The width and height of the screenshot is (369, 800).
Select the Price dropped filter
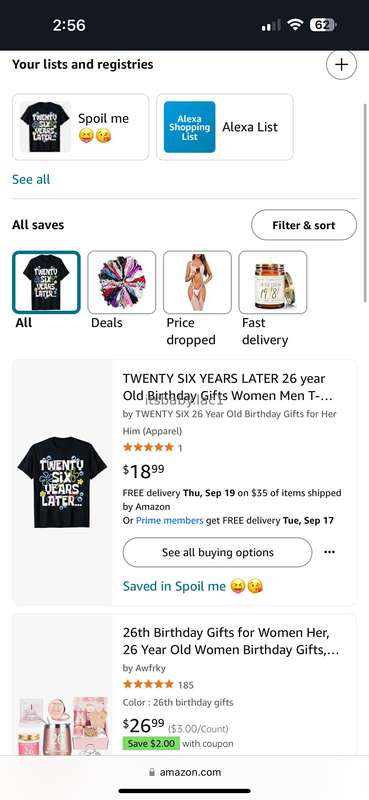(x=197, y=299)
